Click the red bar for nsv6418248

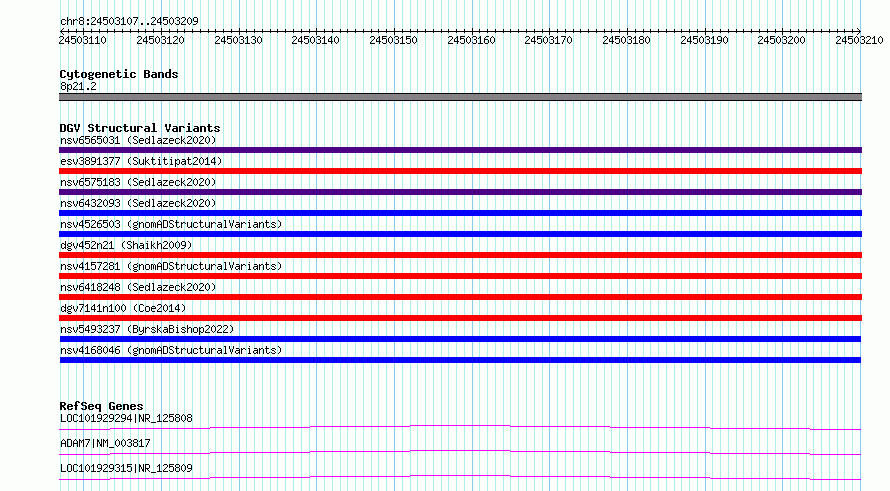coord(460,297)
